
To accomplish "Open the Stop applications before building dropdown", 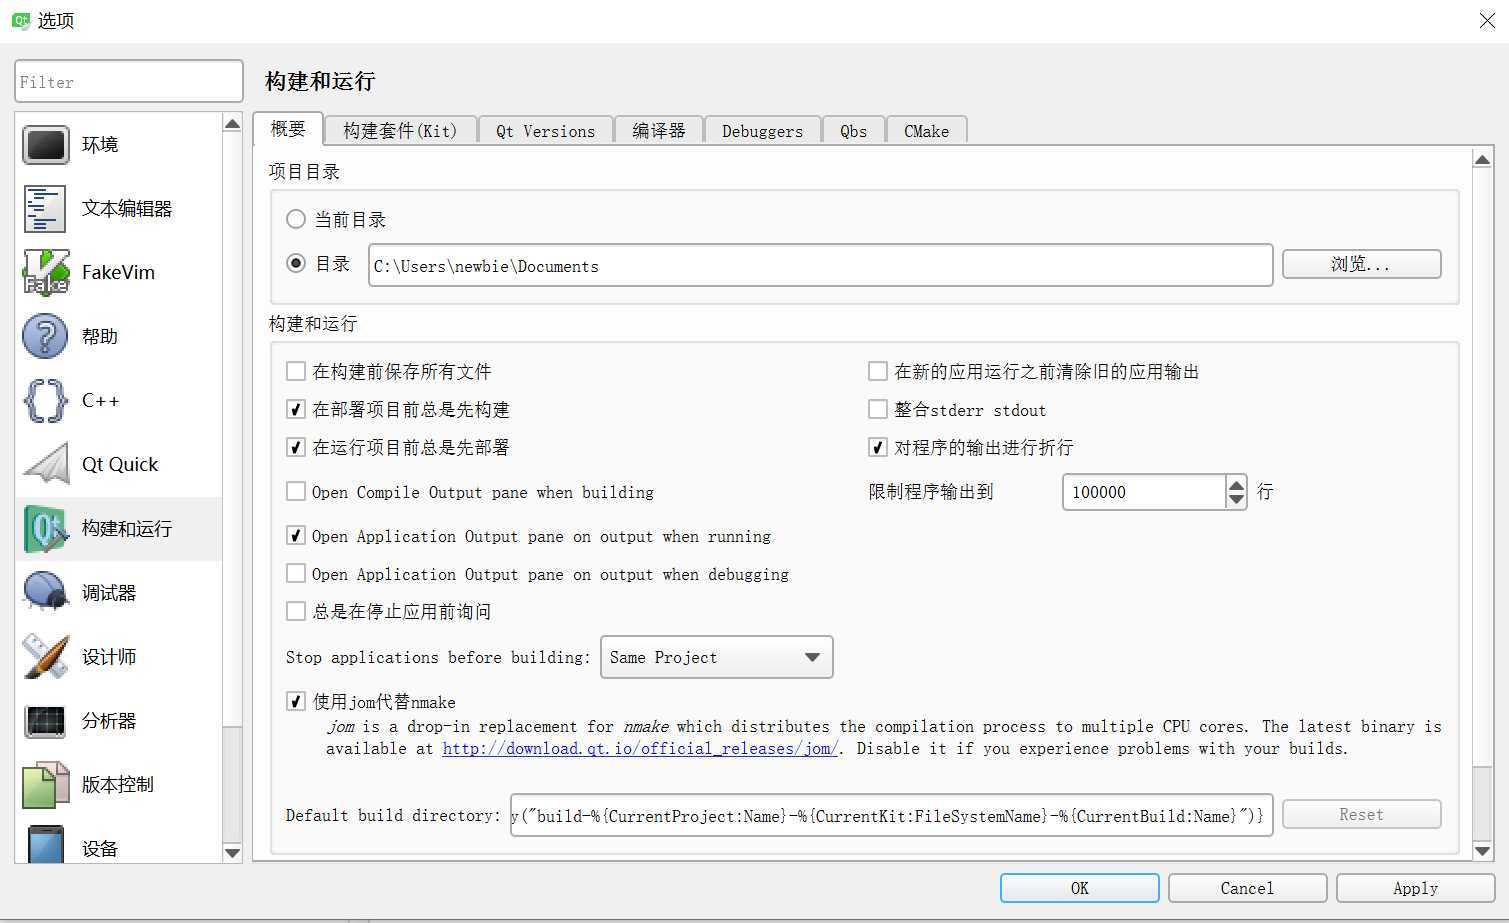I will coord(716,657).
